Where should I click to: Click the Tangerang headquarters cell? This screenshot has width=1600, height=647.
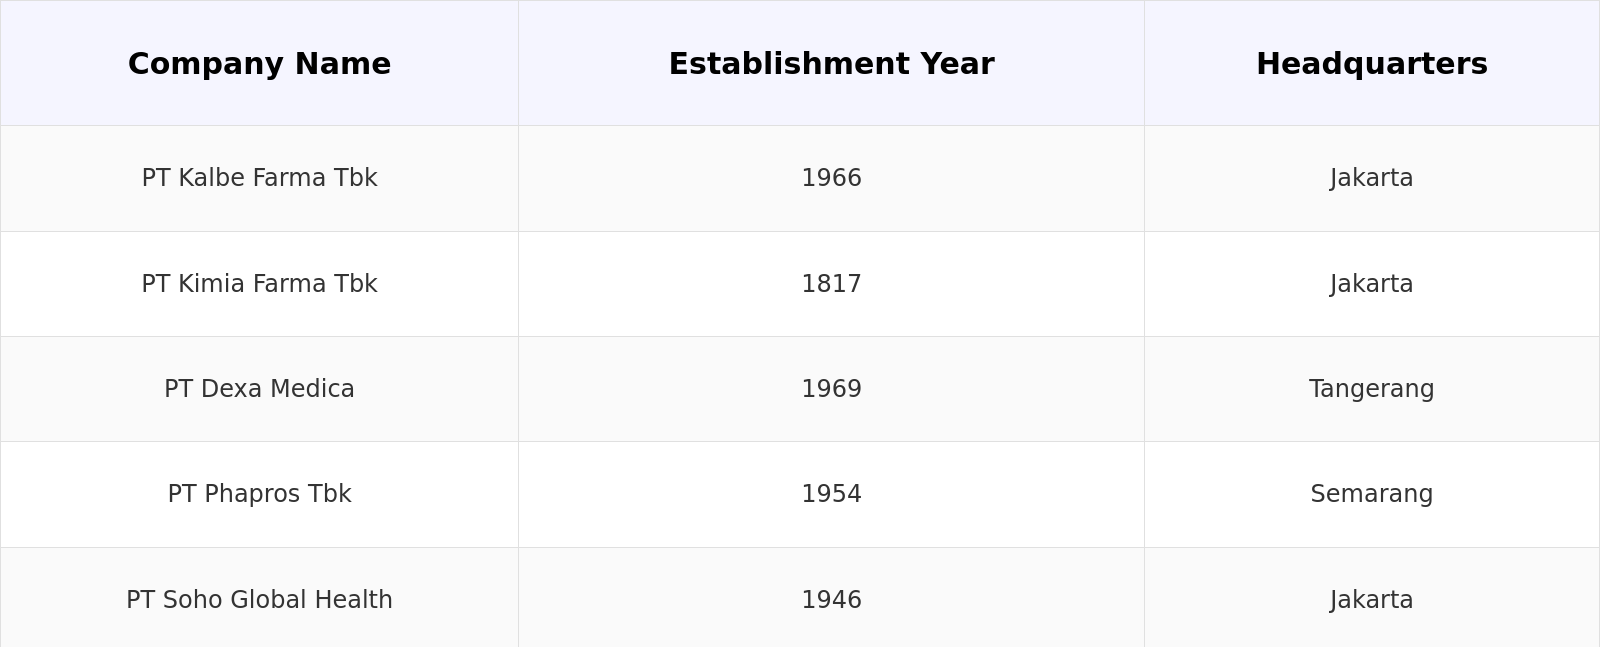[x=1371, y=389]
